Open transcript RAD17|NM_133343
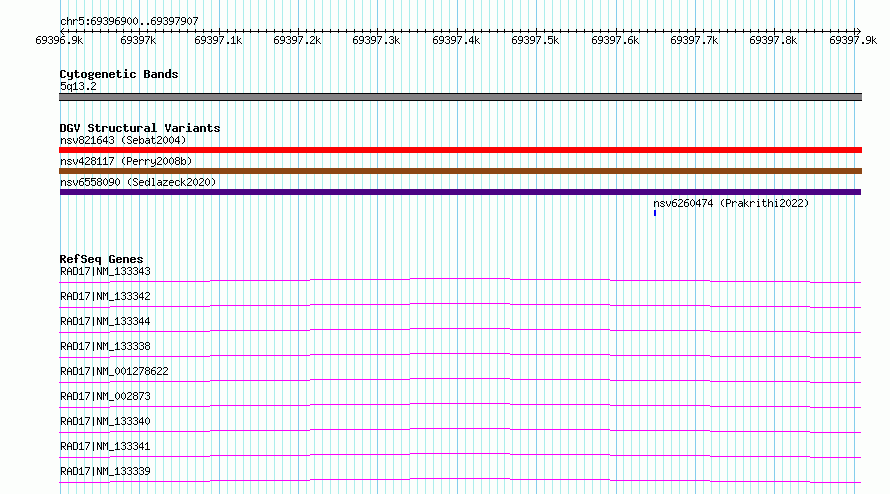890x494 pixels. tap(105, 271)
